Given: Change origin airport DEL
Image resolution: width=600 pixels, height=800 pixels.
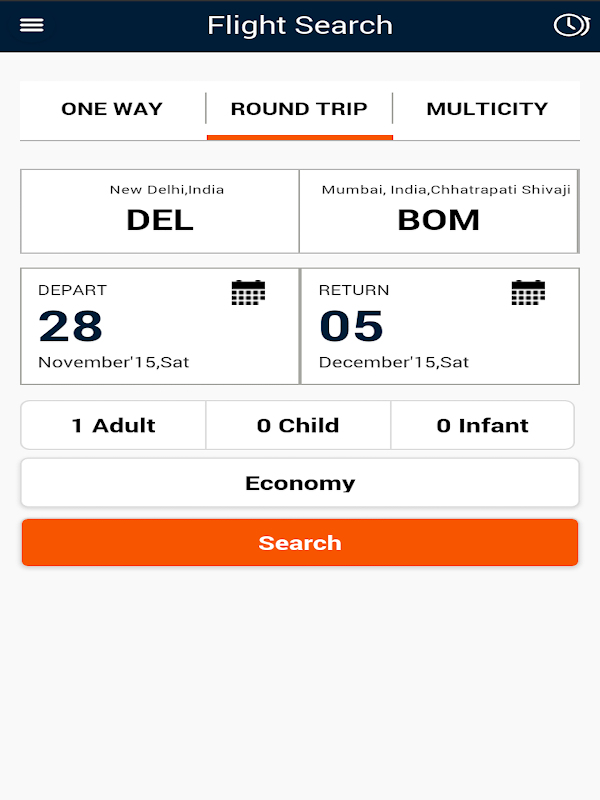Looking at the screenshot, I should click(x=160, y=221).
